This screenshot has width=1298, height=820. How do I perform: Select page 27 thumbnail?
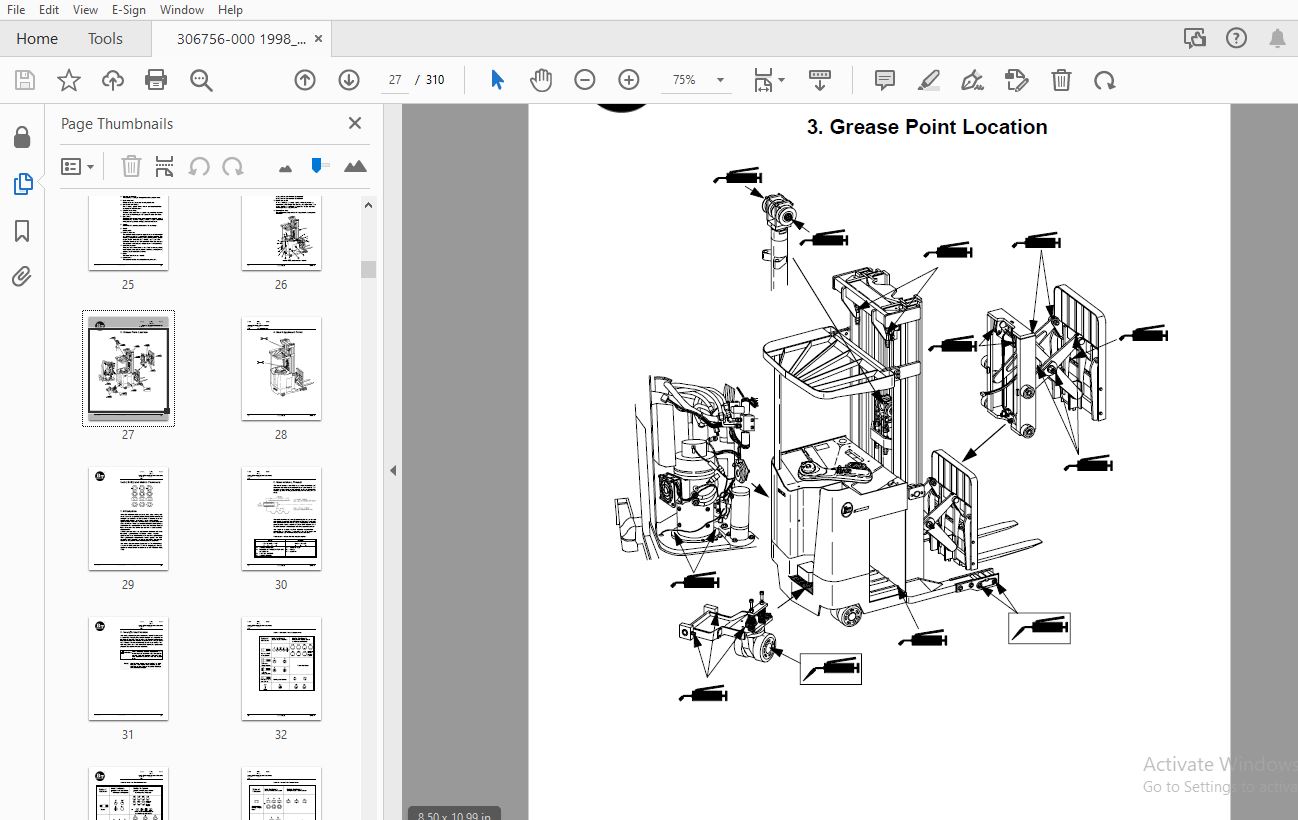(x=128, y=368)
